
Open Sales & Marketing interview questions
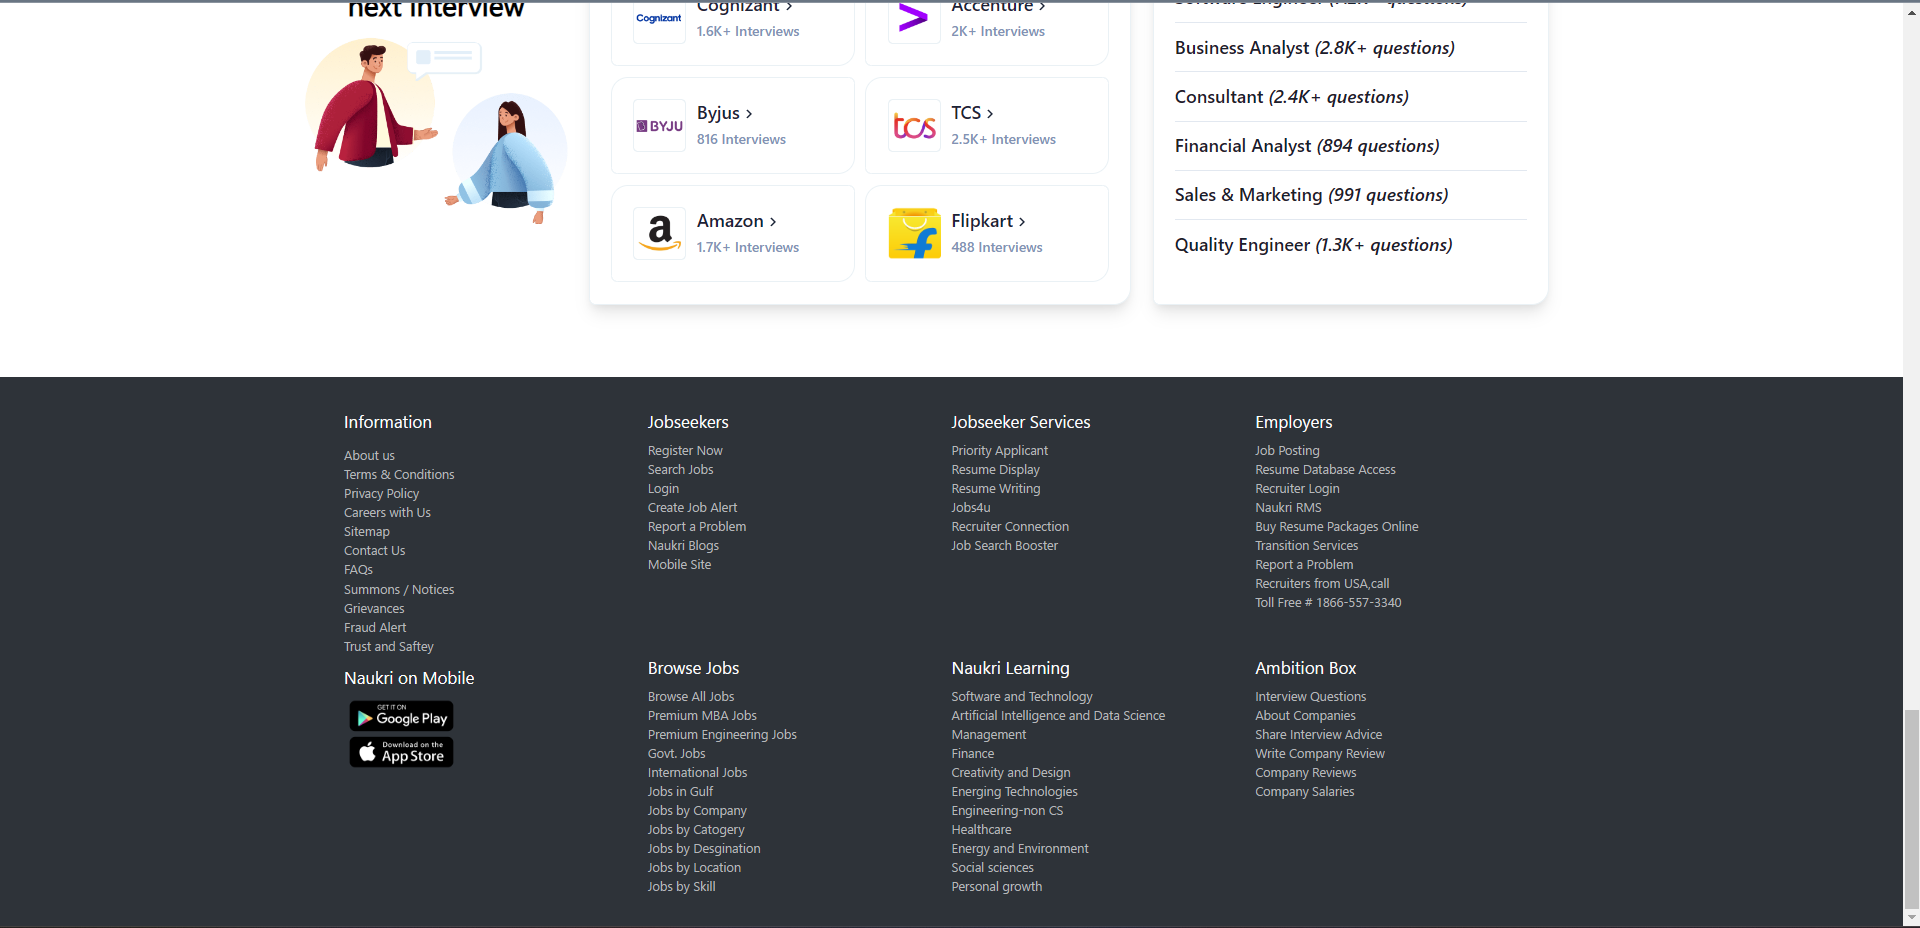[1311, 195]
